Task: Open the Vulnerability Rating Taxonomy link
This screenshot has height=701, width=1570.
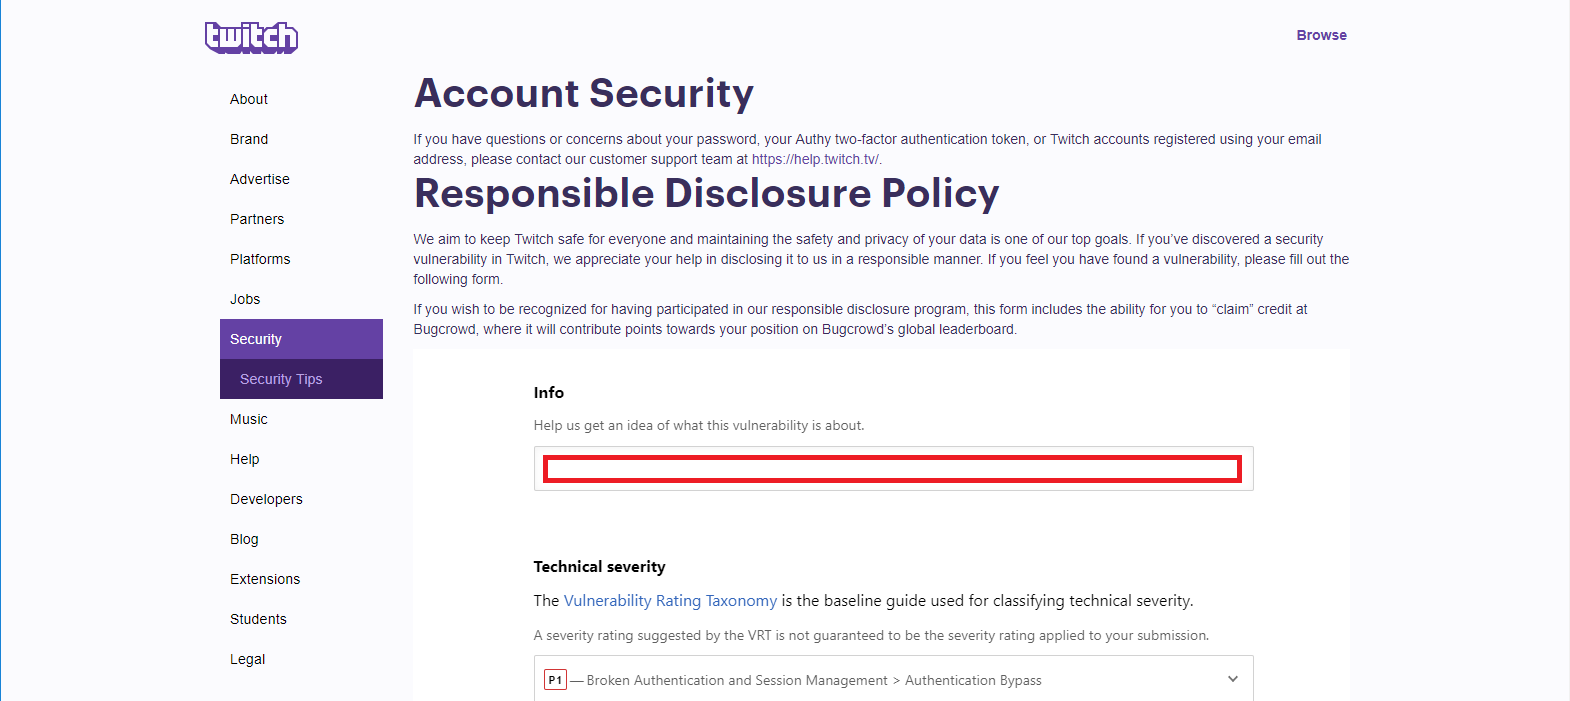Action: click(670, 601)
